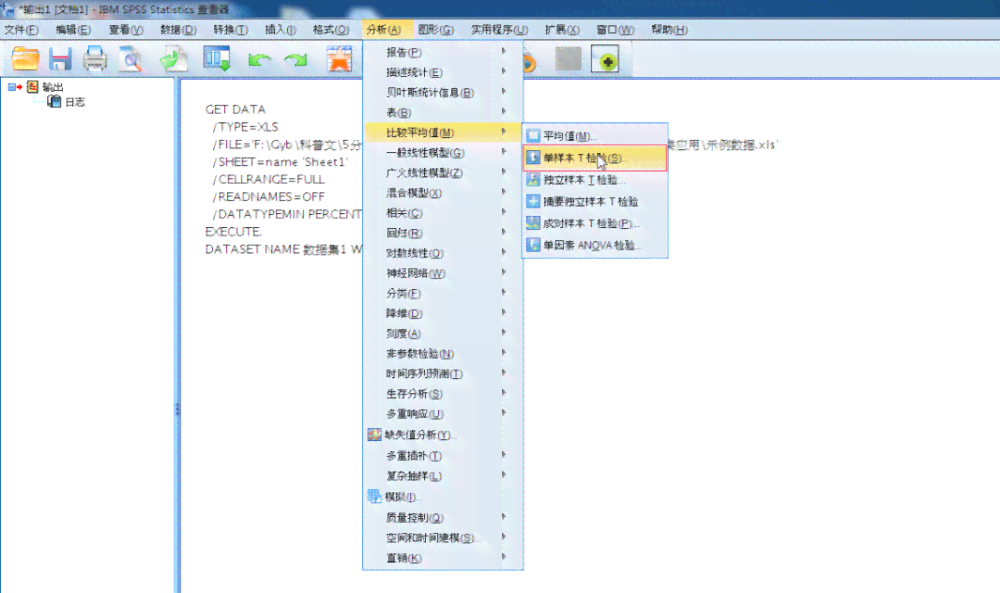This screenshot has width=1000, height=593.
Task: Choose 摘要独立样本 T 检验 item
Action: click(595, 201)
